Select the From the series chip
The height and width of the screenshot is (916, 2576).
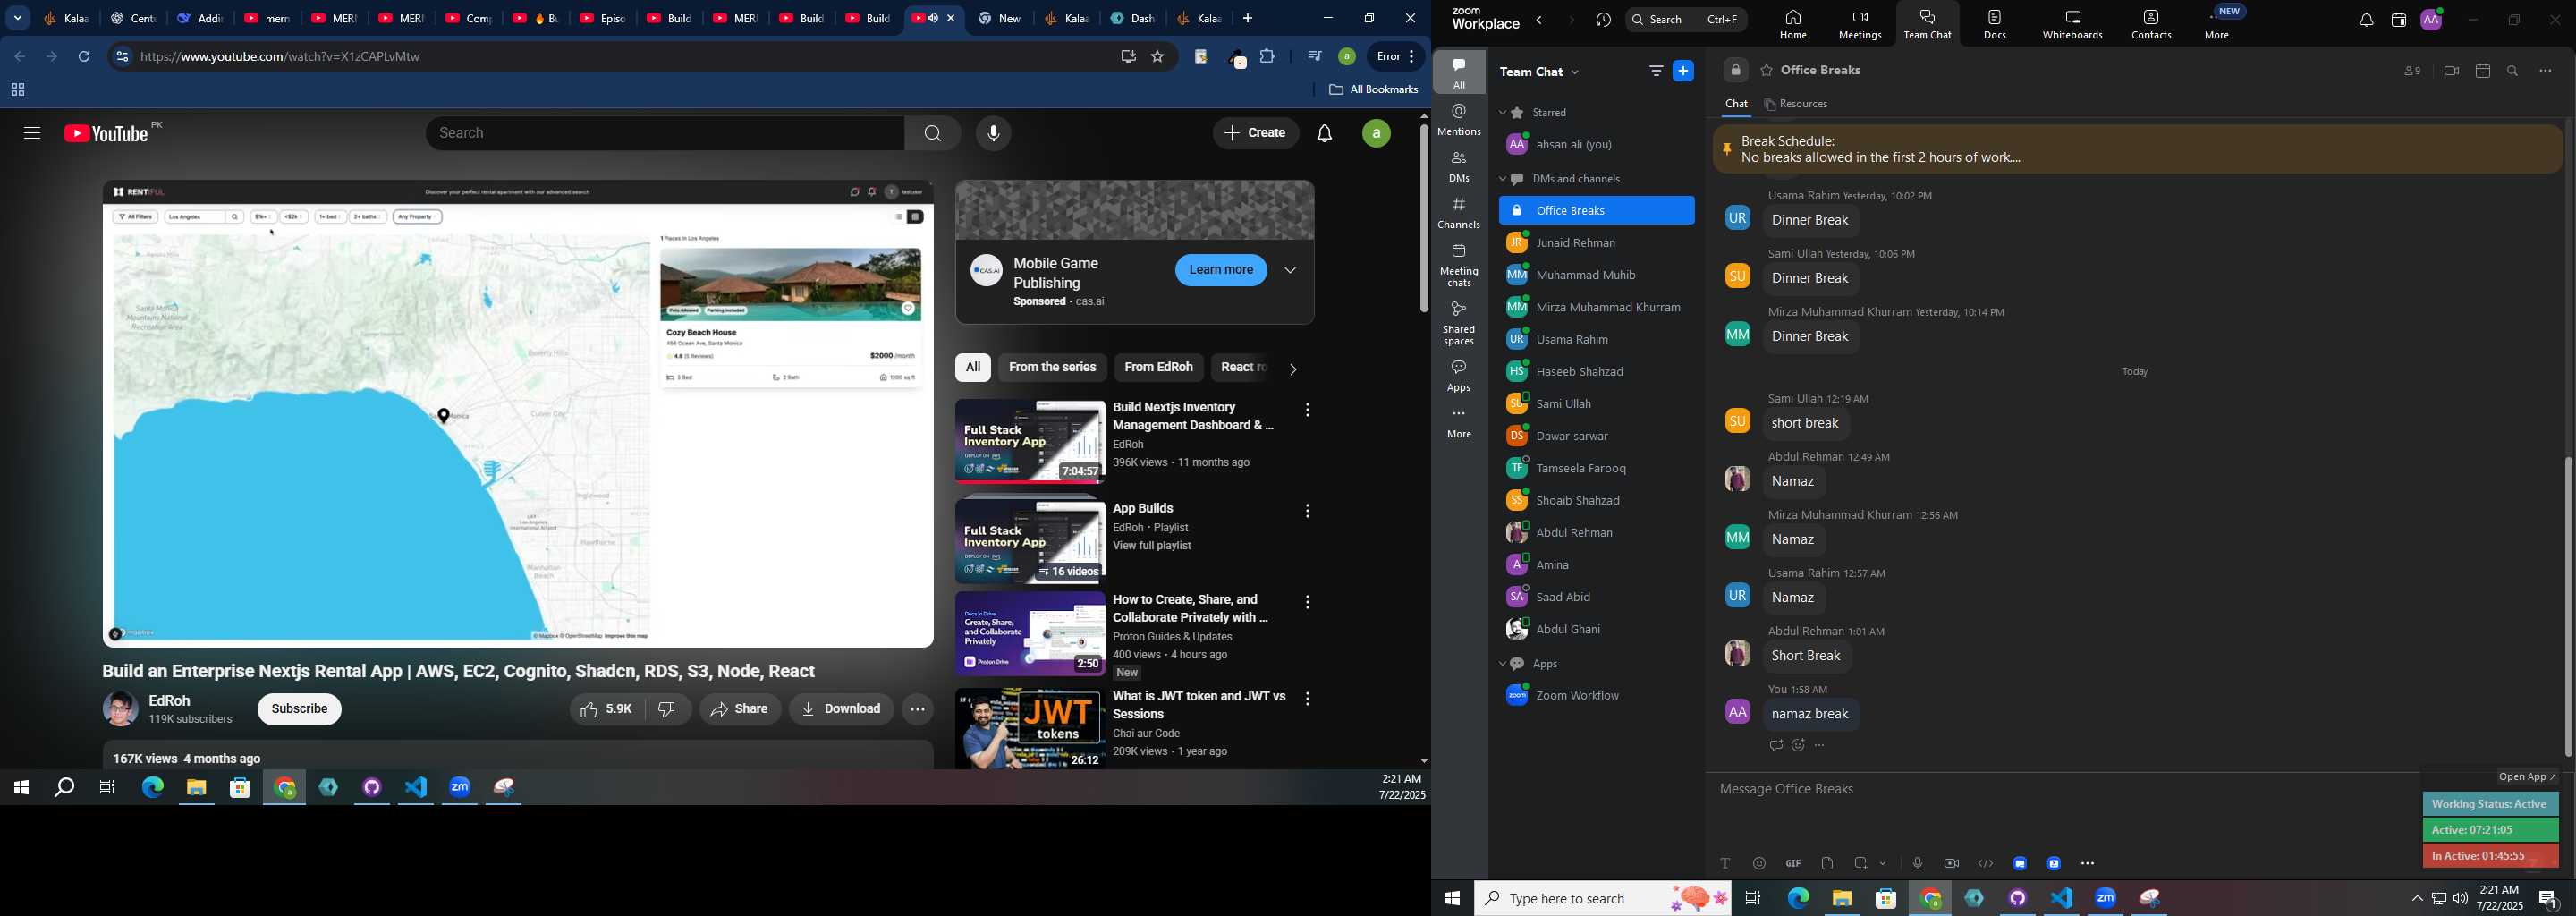1053,368
